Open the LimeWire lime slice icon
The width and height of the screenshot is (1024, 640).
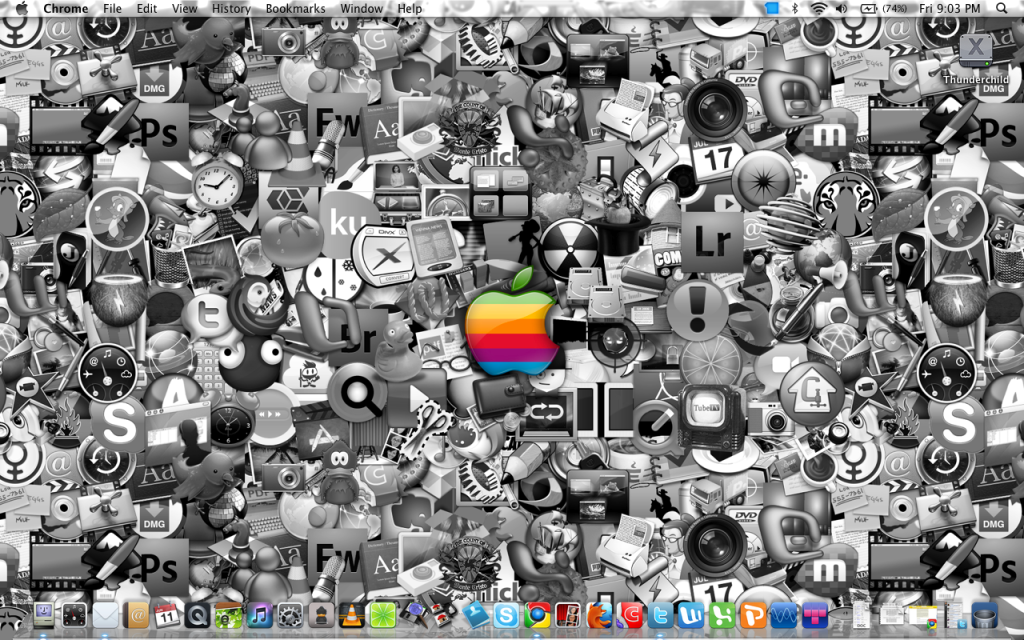[x=383, y=616]
